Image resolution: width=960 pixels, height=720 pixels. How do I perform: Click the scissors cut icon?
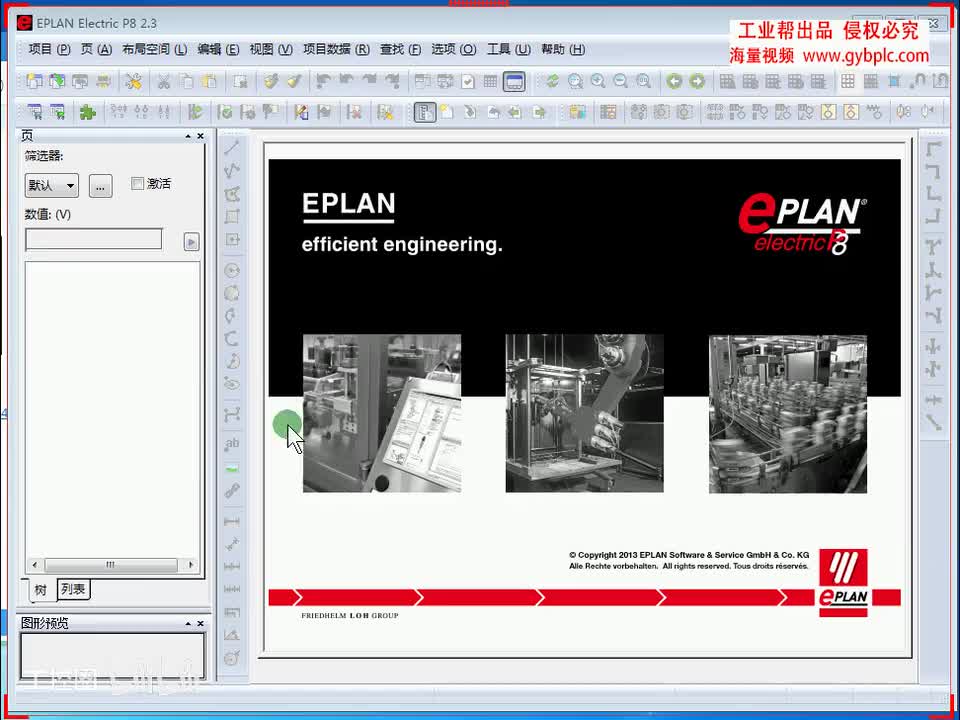[x=163, y=81]
